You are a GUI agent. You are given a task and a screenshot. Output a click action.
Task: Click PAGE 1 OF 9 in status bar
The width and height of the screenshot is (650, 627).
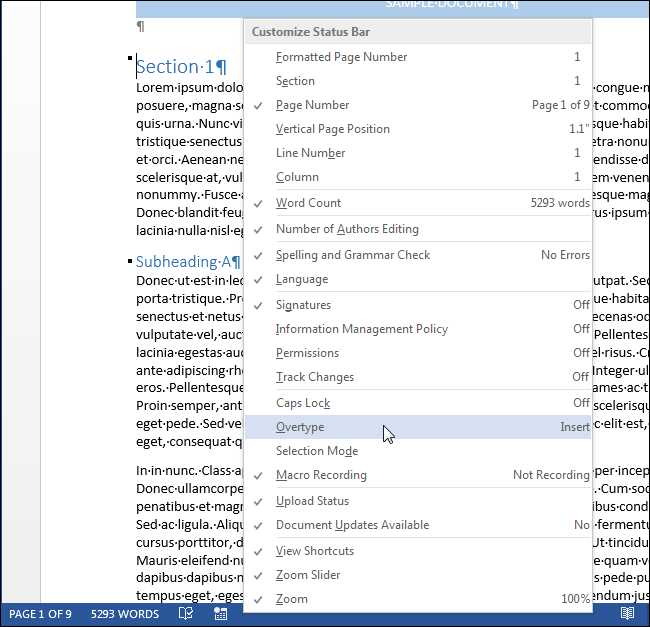tap(40, 614)
